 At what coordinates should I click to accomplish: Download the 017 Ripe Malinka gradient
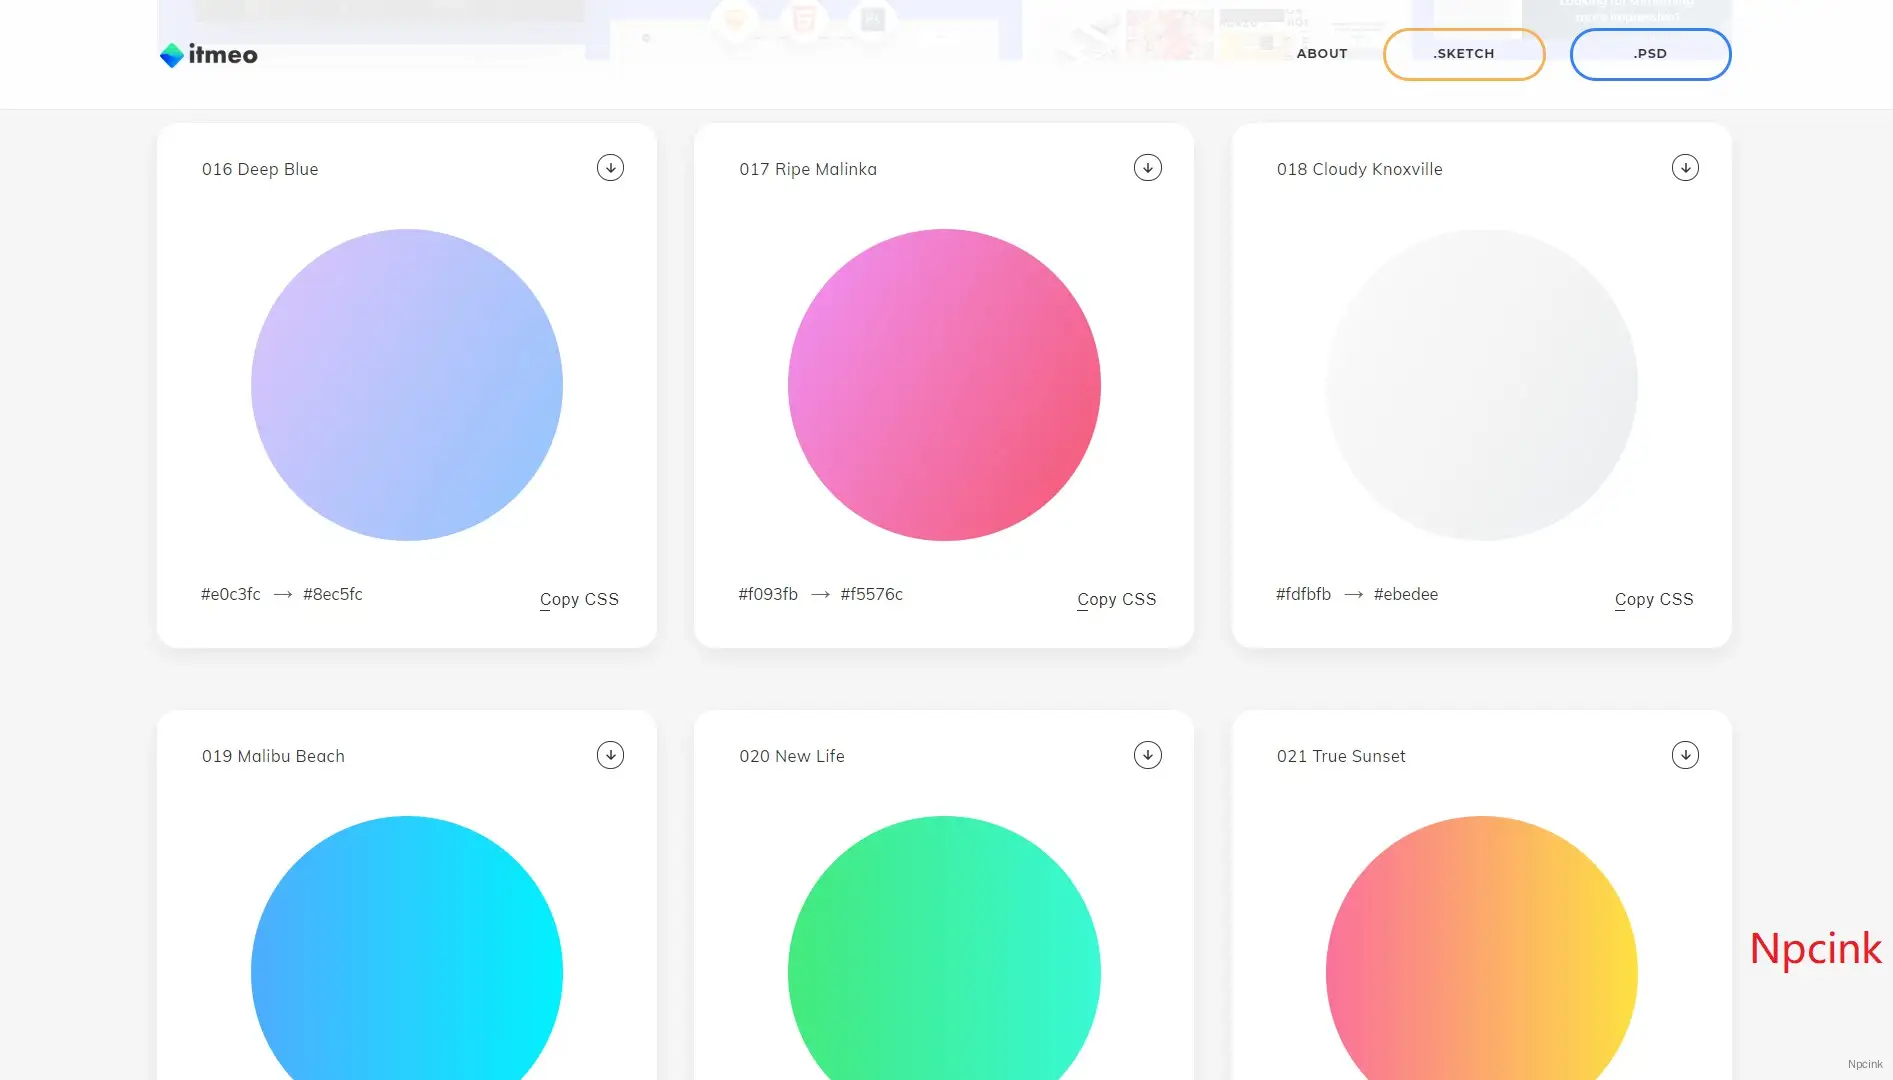(1147, 168)
